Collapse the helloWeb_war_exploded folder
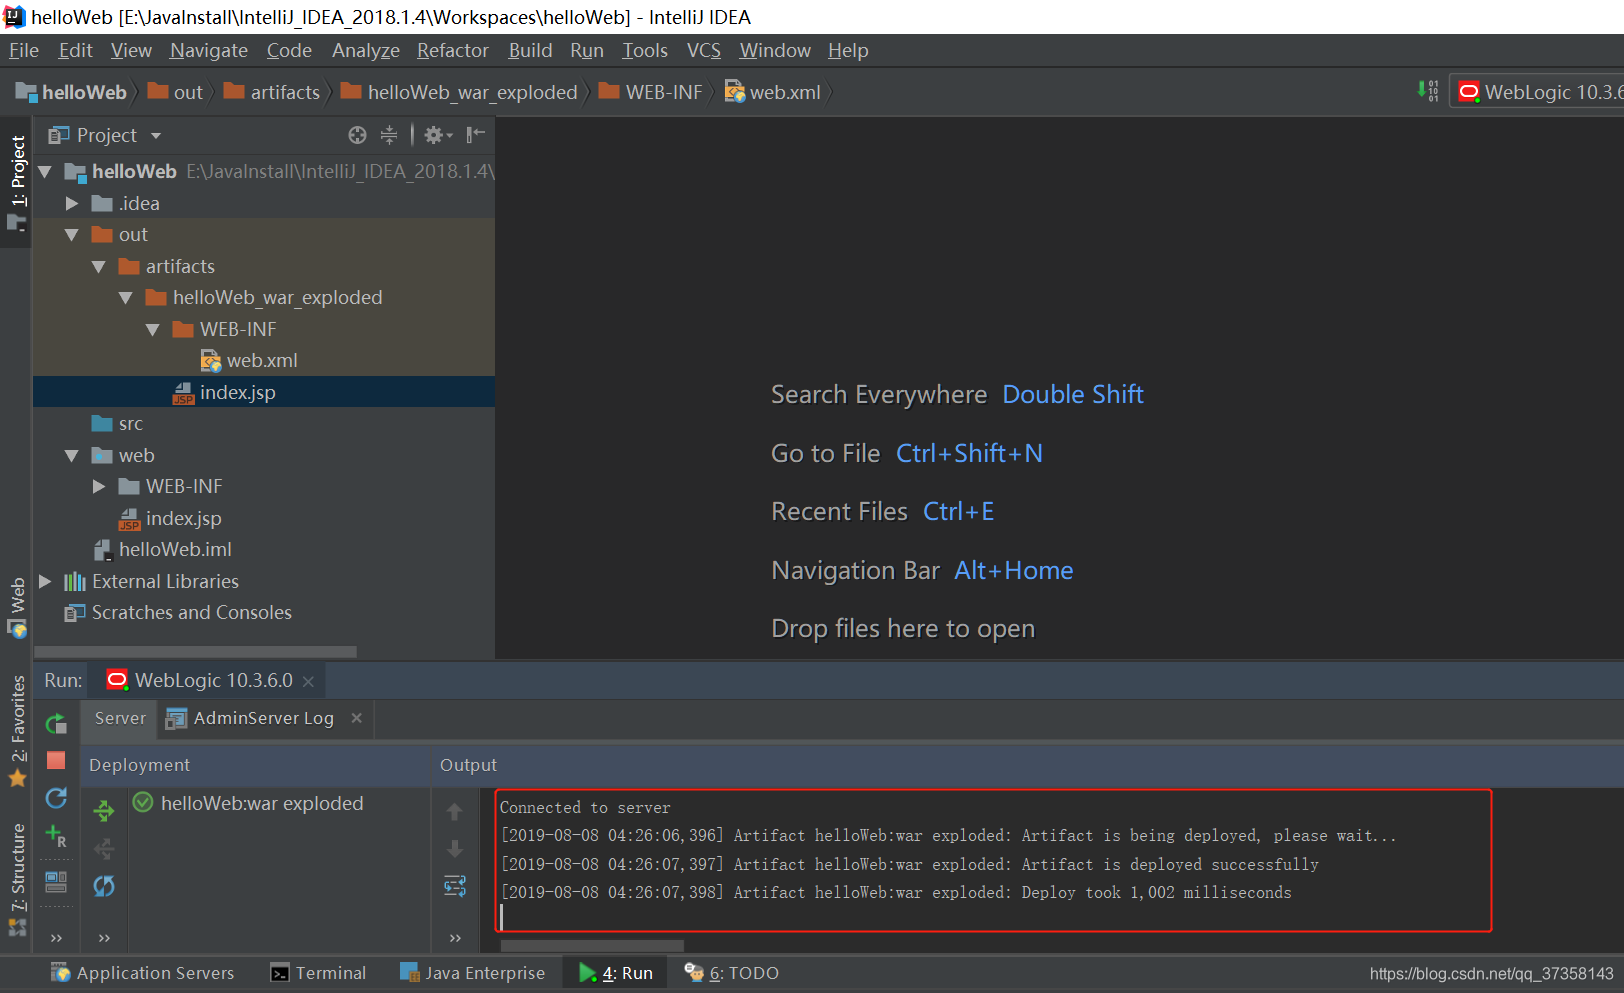This screenshot has width=1624, height=993. click(x=126, y=298)
